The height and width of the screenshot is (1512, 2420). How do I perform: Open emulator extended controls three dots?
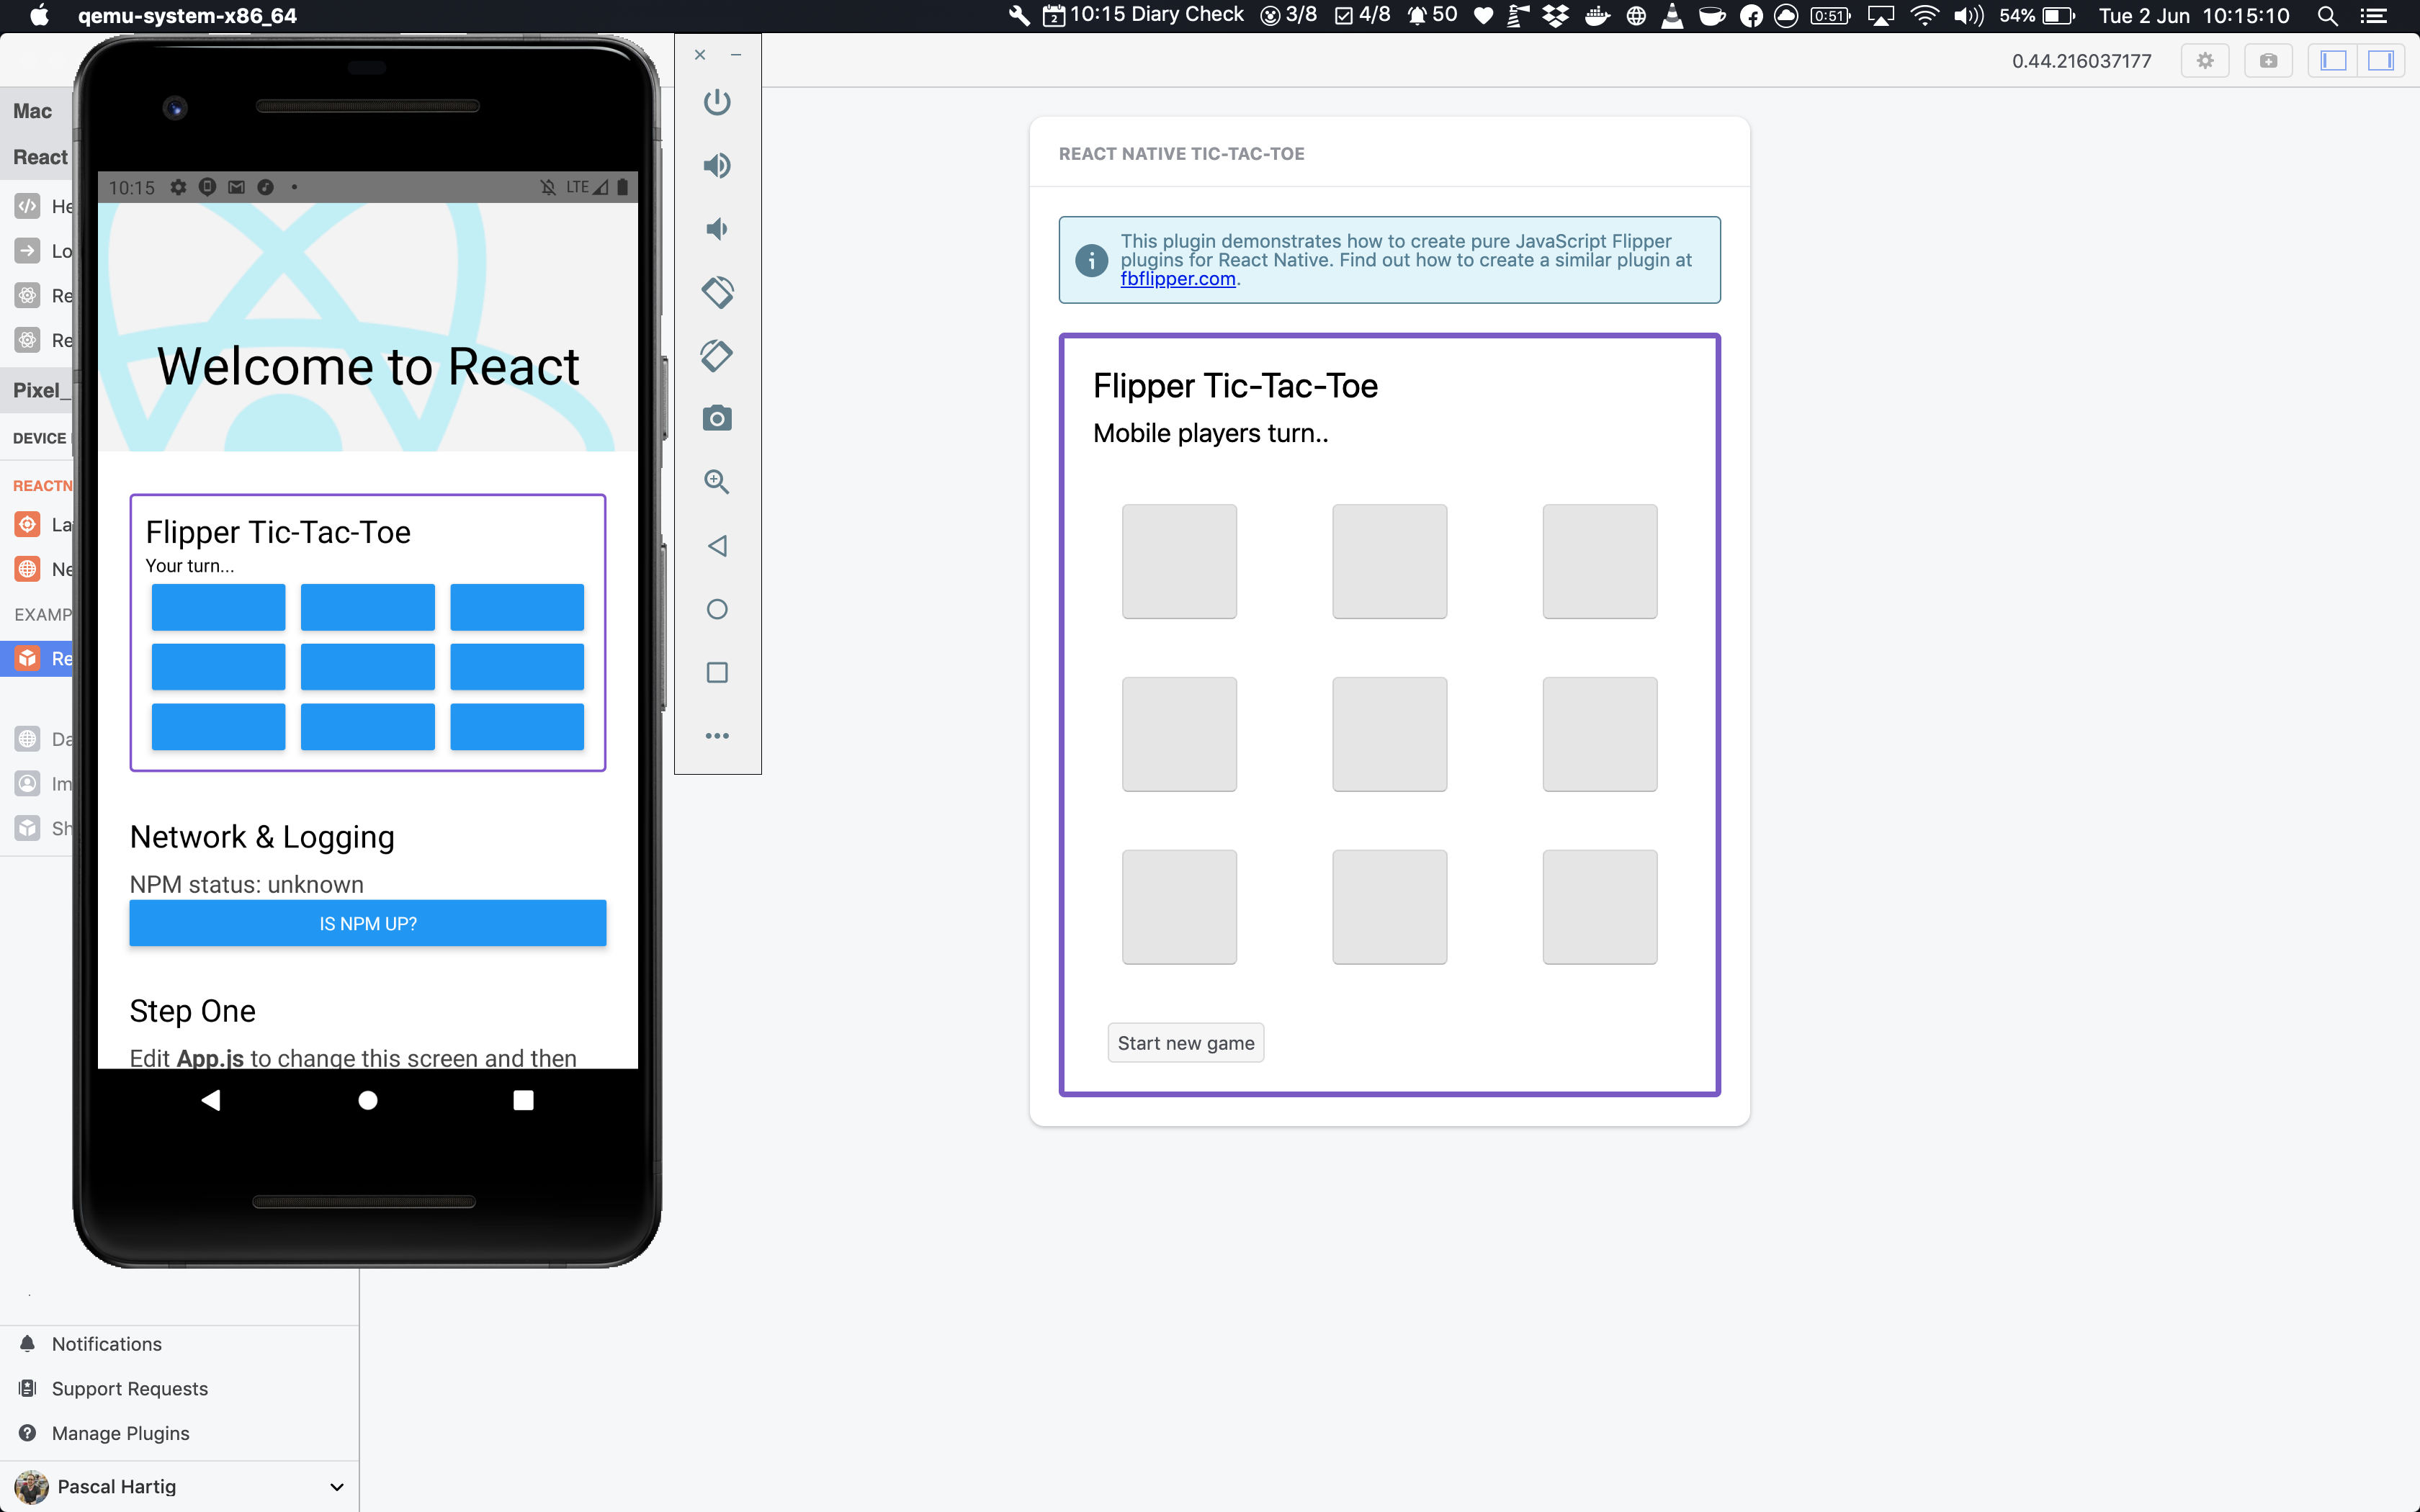point(717,736)
